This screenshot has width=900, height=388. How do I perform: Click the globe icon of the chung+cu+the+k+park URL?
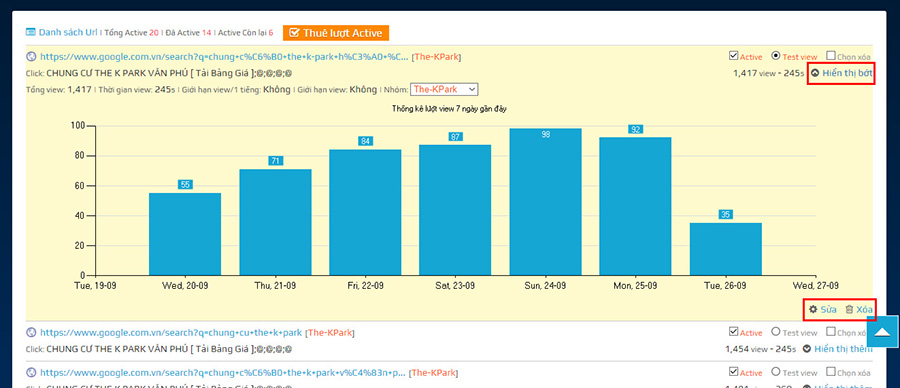click(31, 332)
